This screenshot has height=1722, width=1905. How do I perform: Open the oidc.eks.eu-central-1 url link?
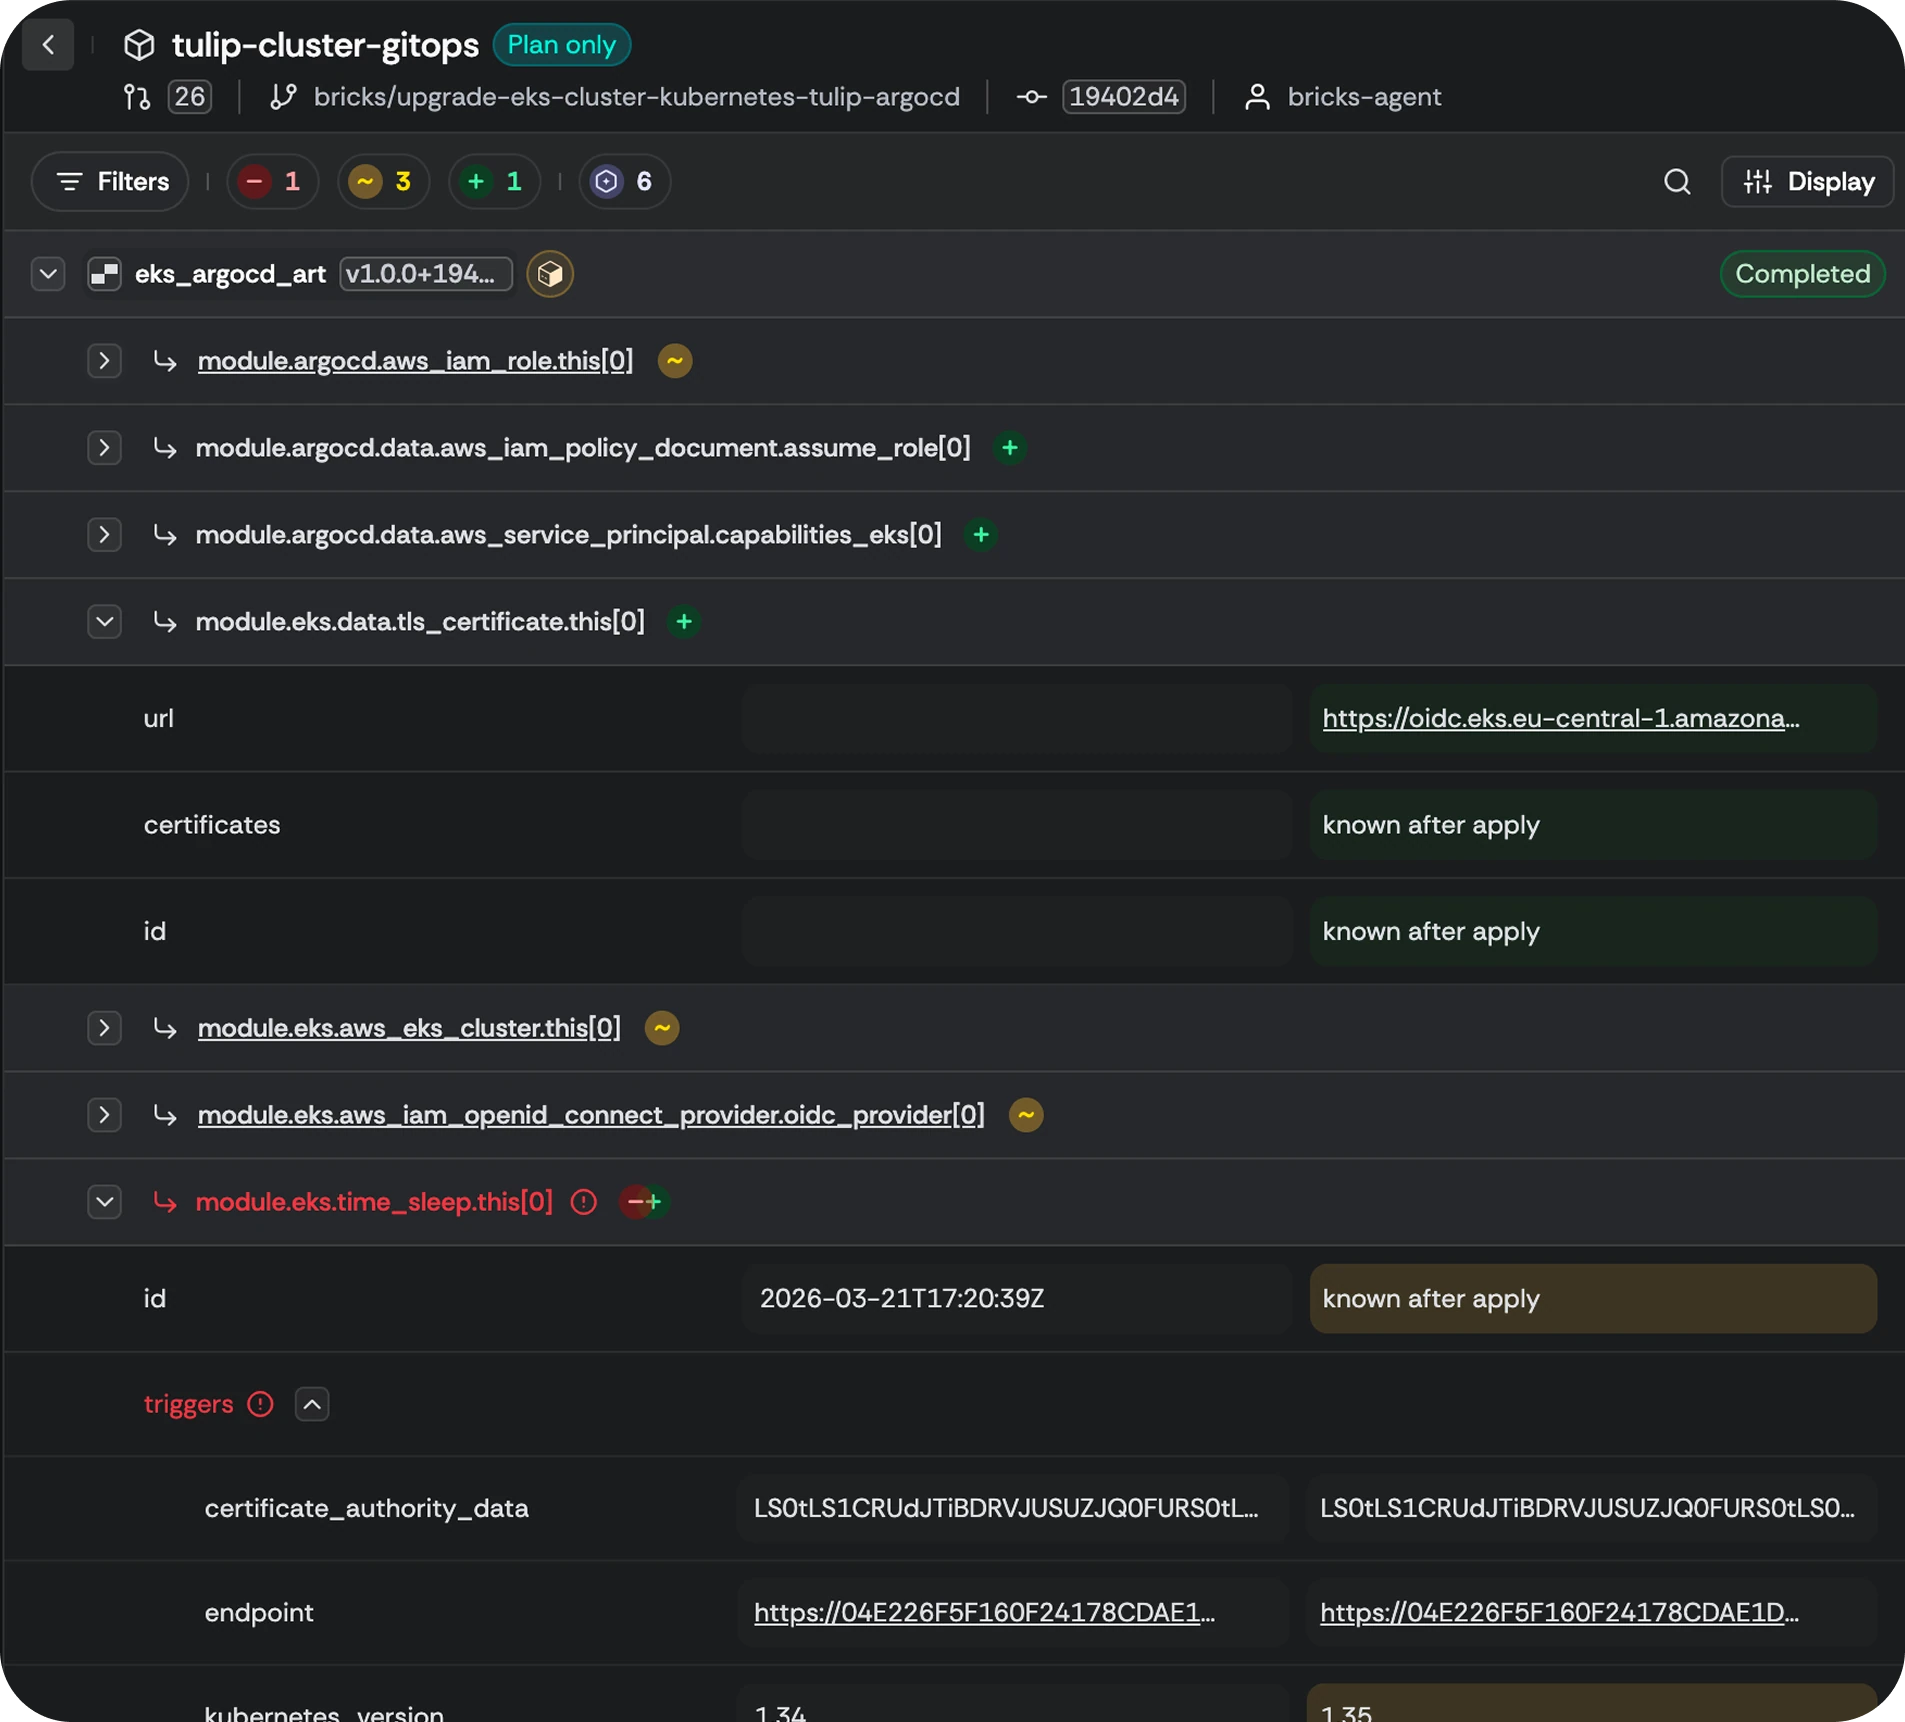[1561, 718]
